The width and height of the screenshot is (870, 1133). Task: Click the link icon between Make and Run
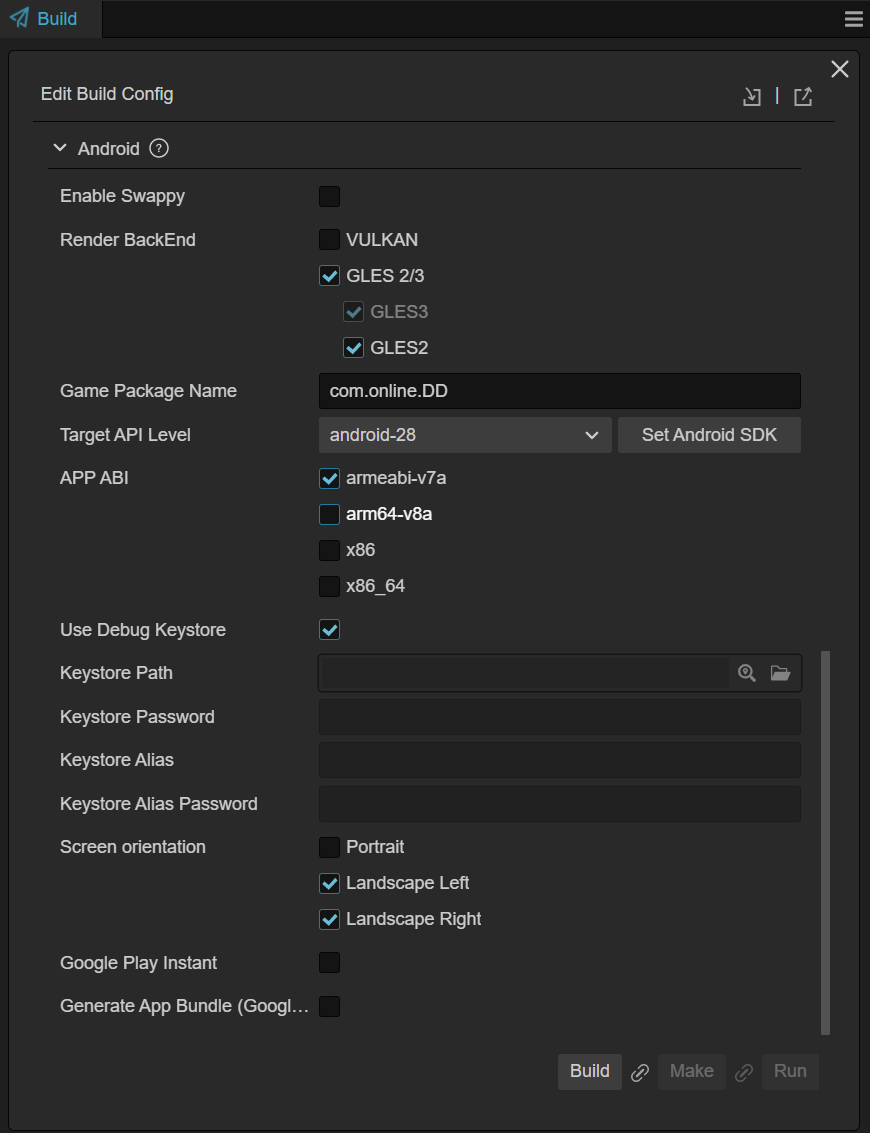pyautogui.click(x=744, y=1072)
